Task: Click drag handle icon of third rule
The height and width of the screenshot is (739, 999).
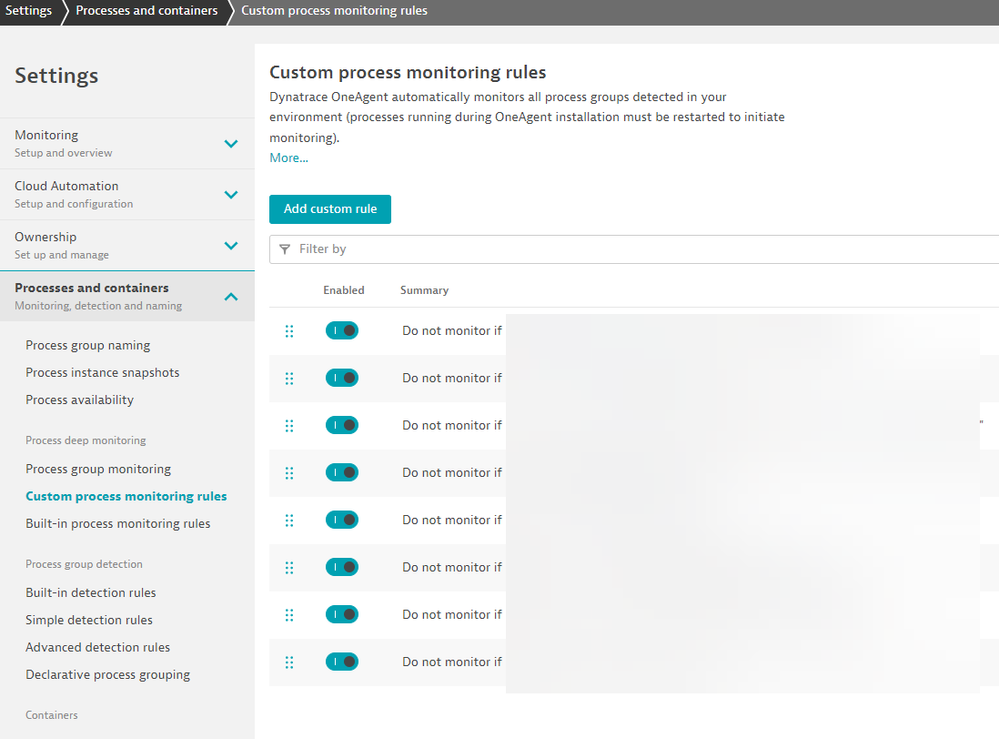Action: 289,426
